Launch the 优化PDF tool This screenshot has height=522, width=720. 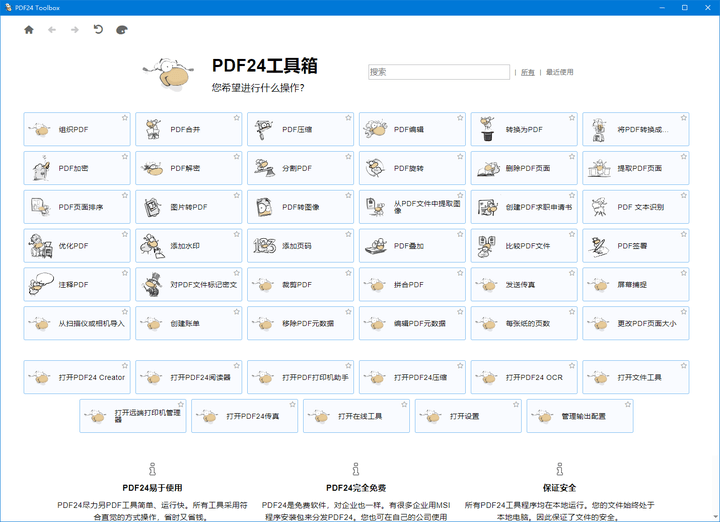(77, 246)
